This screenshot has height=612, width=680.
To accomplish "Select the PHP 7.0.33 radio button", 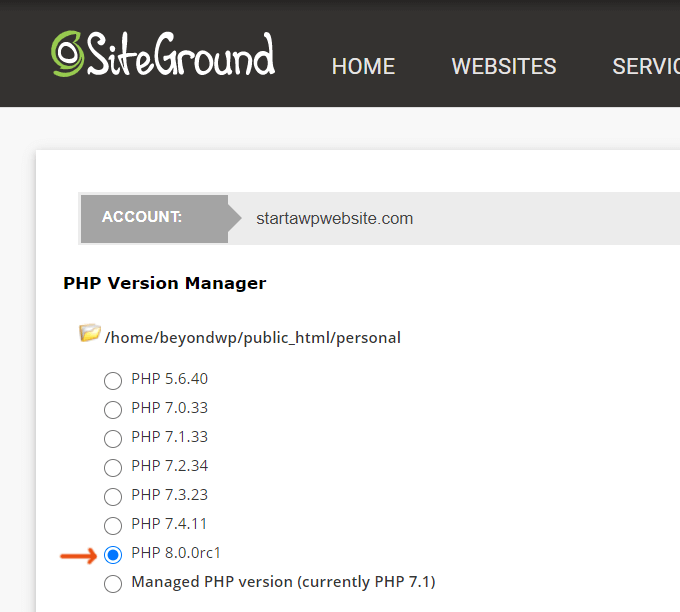I will pyautogui.click(x=113, y=410).
